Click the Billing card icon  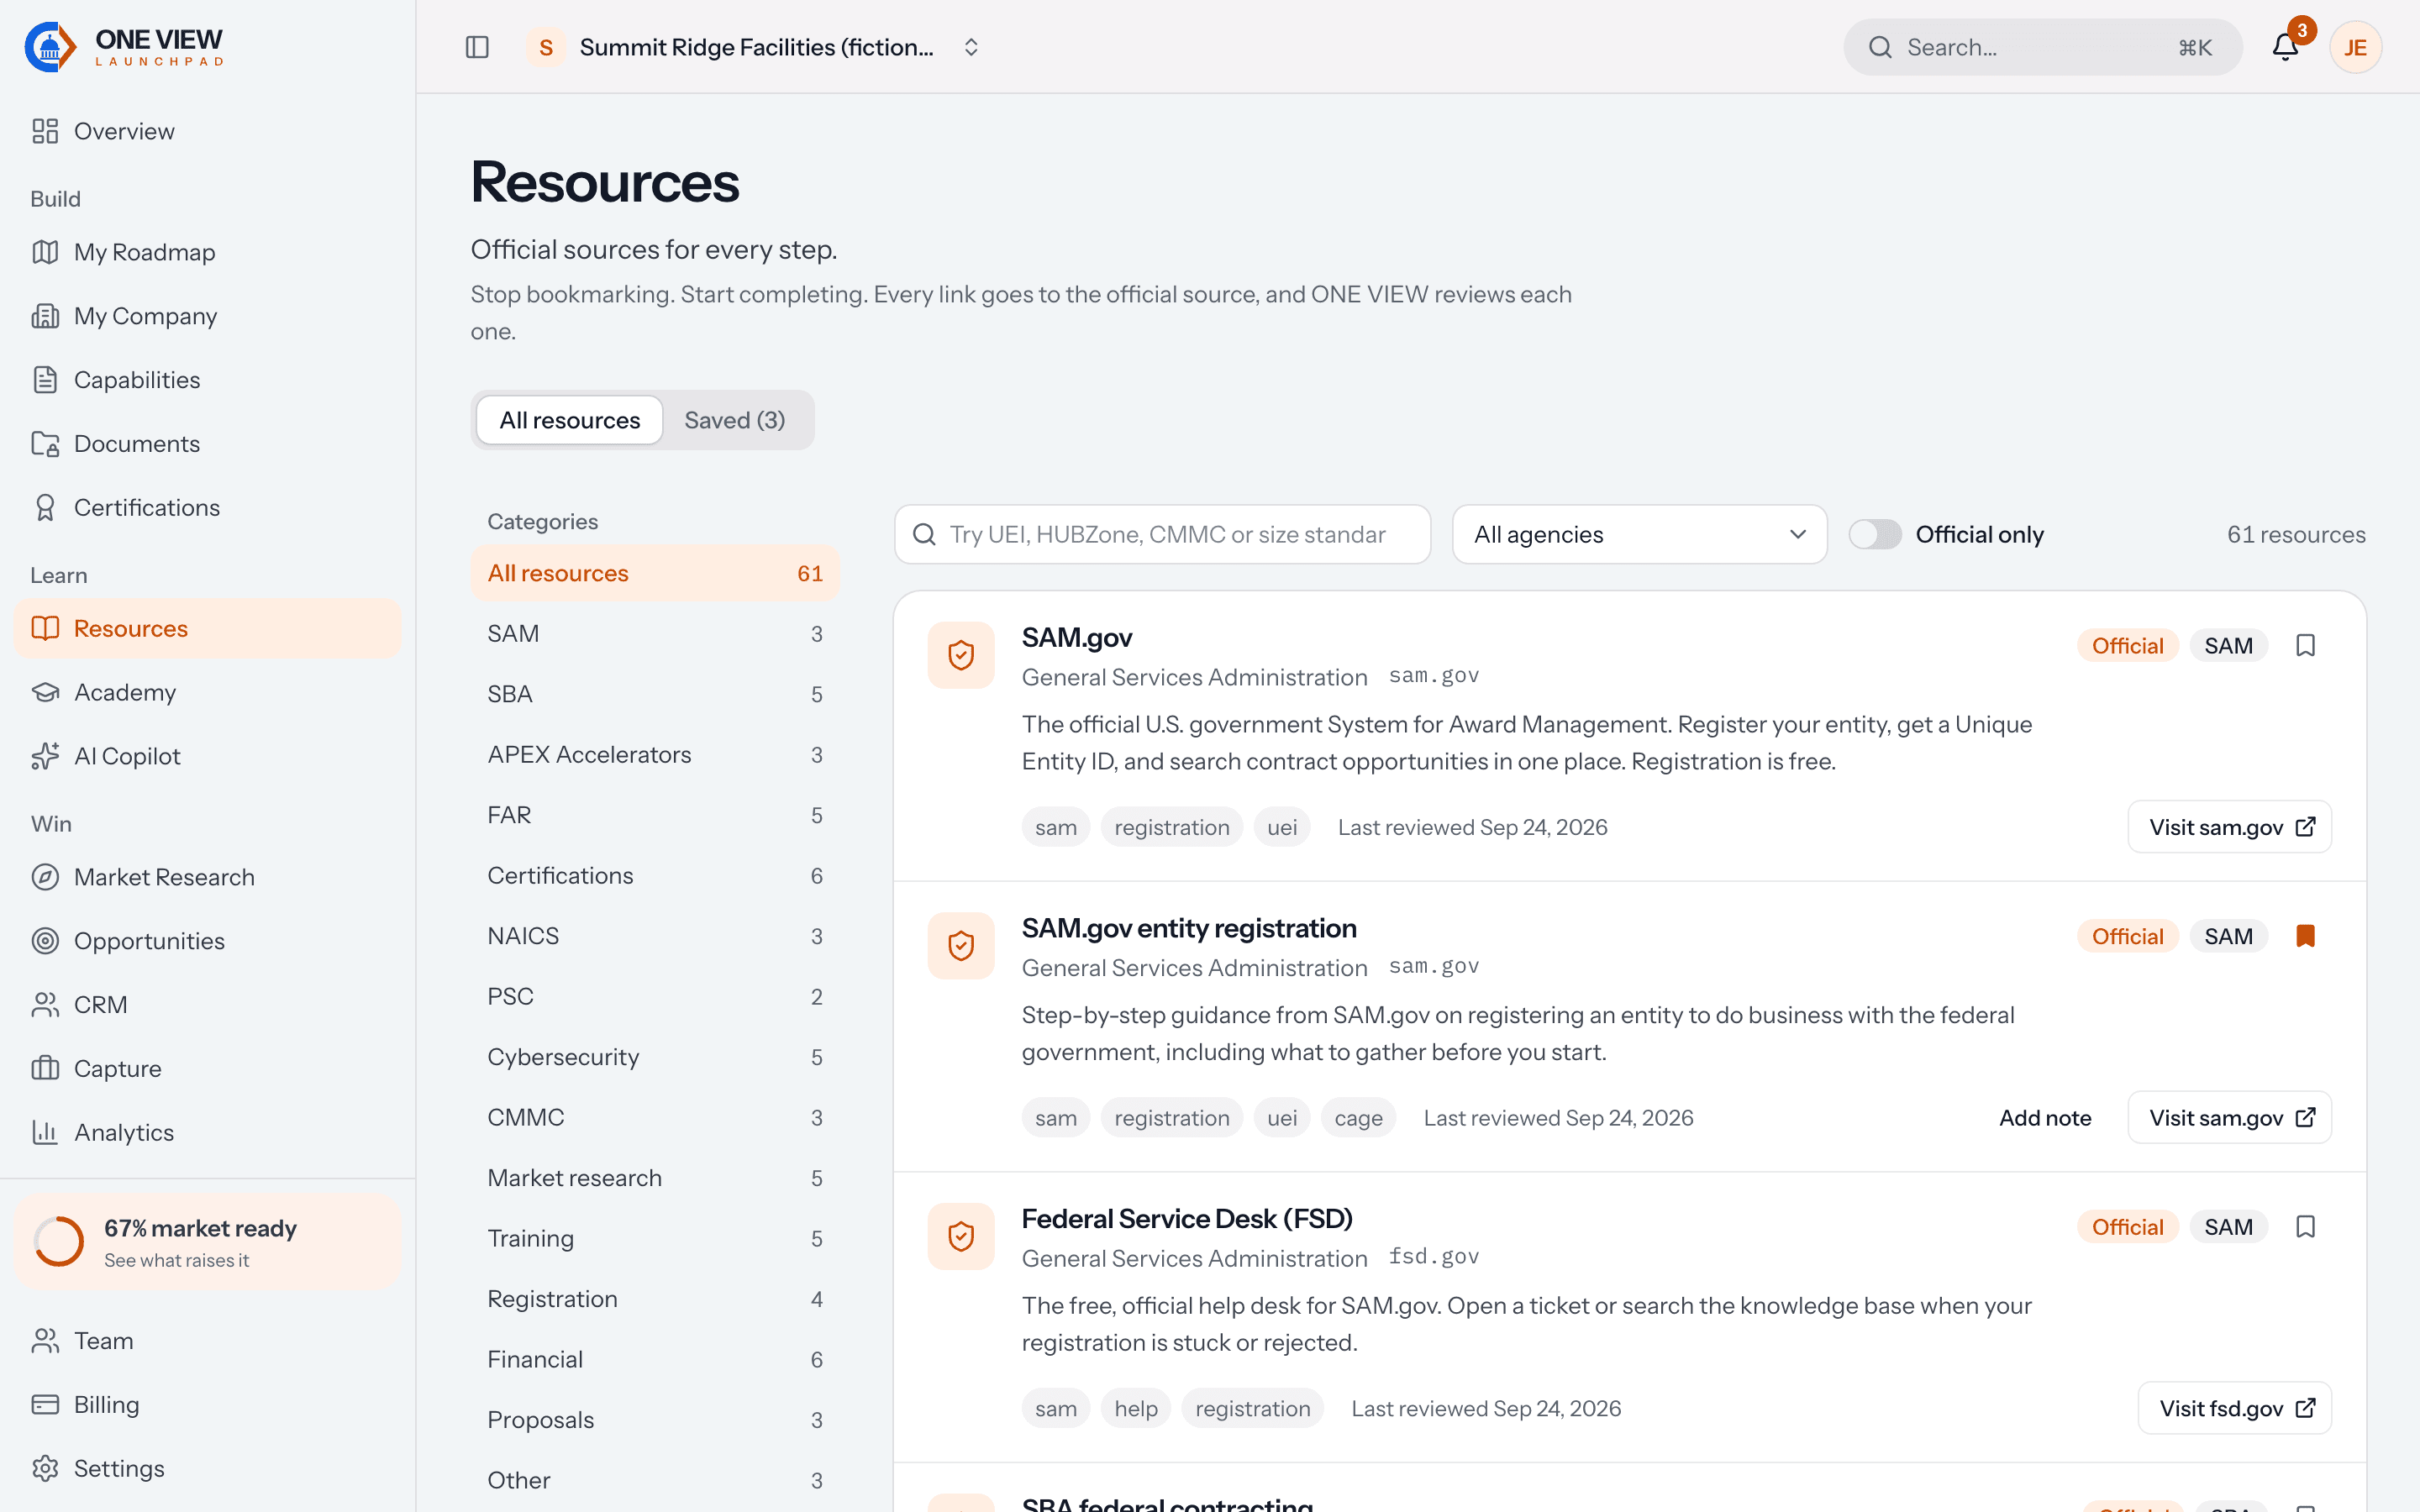[45, 1405]
